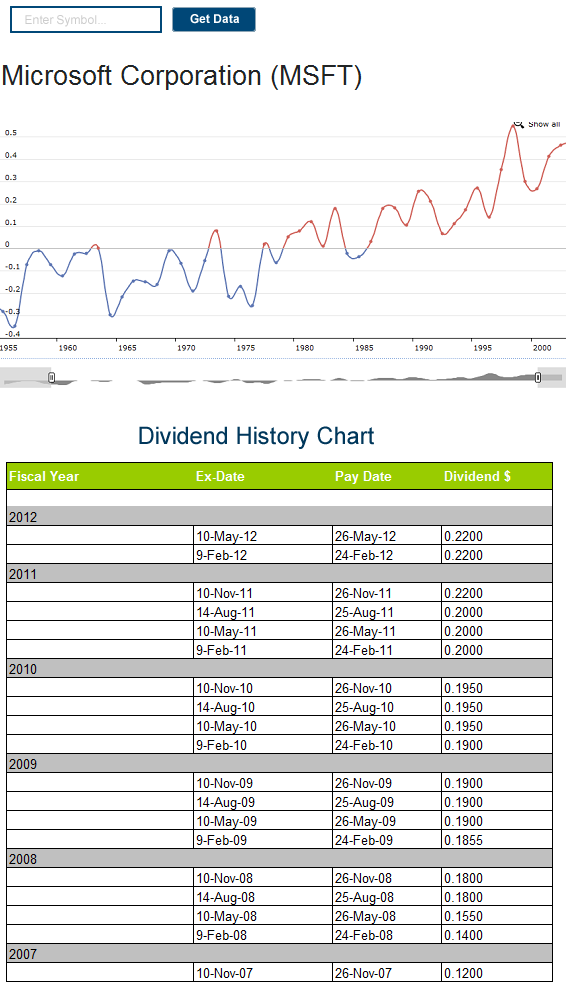Screen dimensions: 575x1000
Task: Click the Dividend $ column header
Action: click(477, 476)
